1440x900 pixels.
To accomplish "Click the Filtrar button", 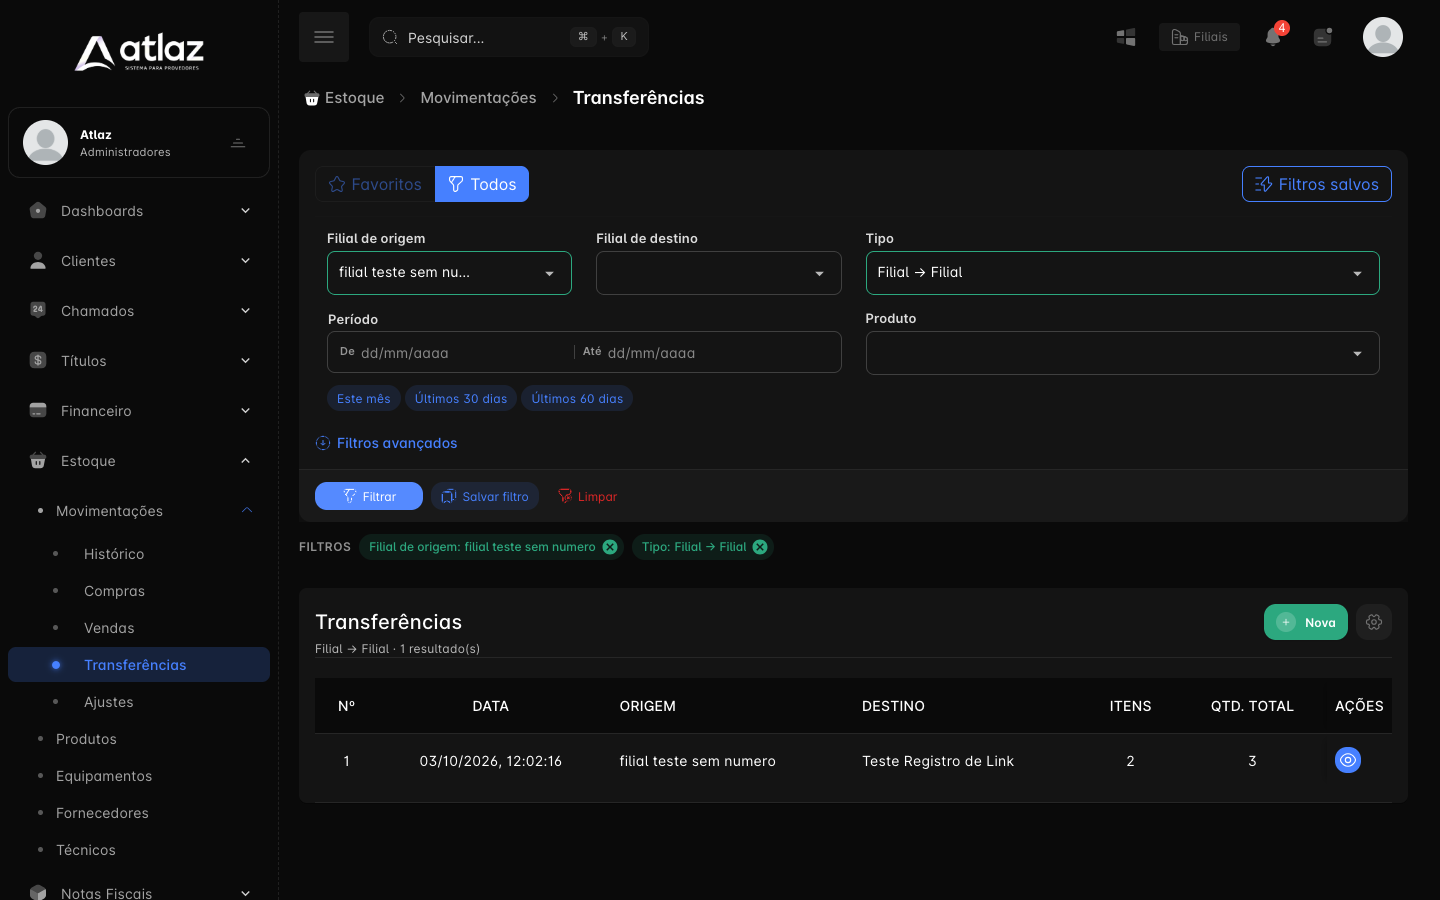I will 369,496.
